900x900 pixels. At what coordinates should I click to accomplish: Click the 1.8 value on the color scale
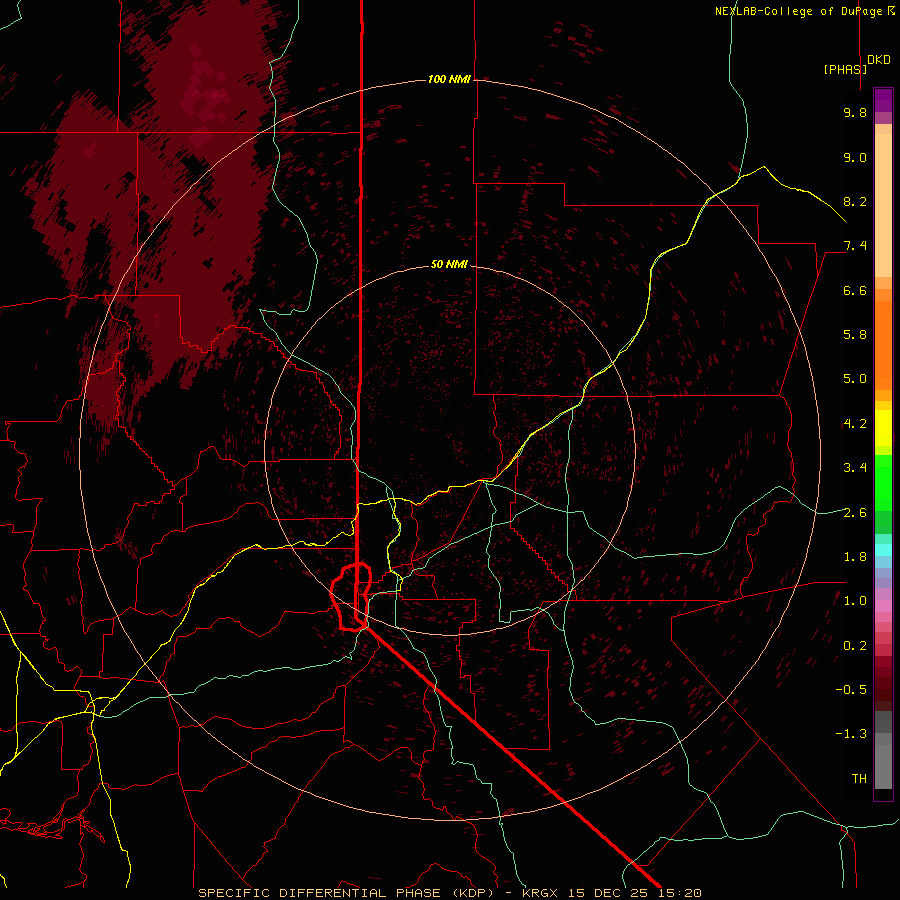point(855,557)
